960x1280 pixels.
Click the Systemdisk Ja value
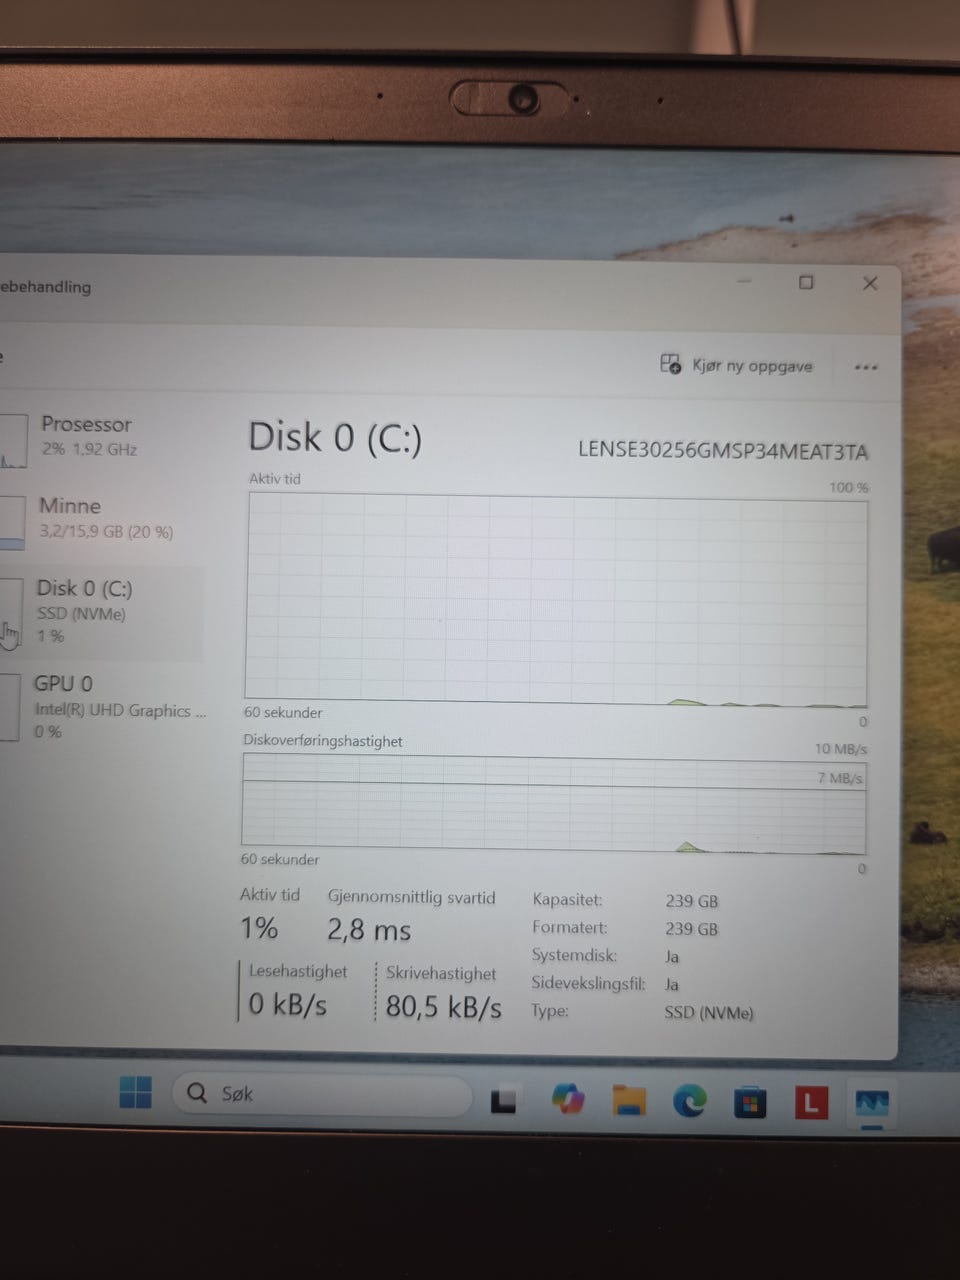point(672,957)
